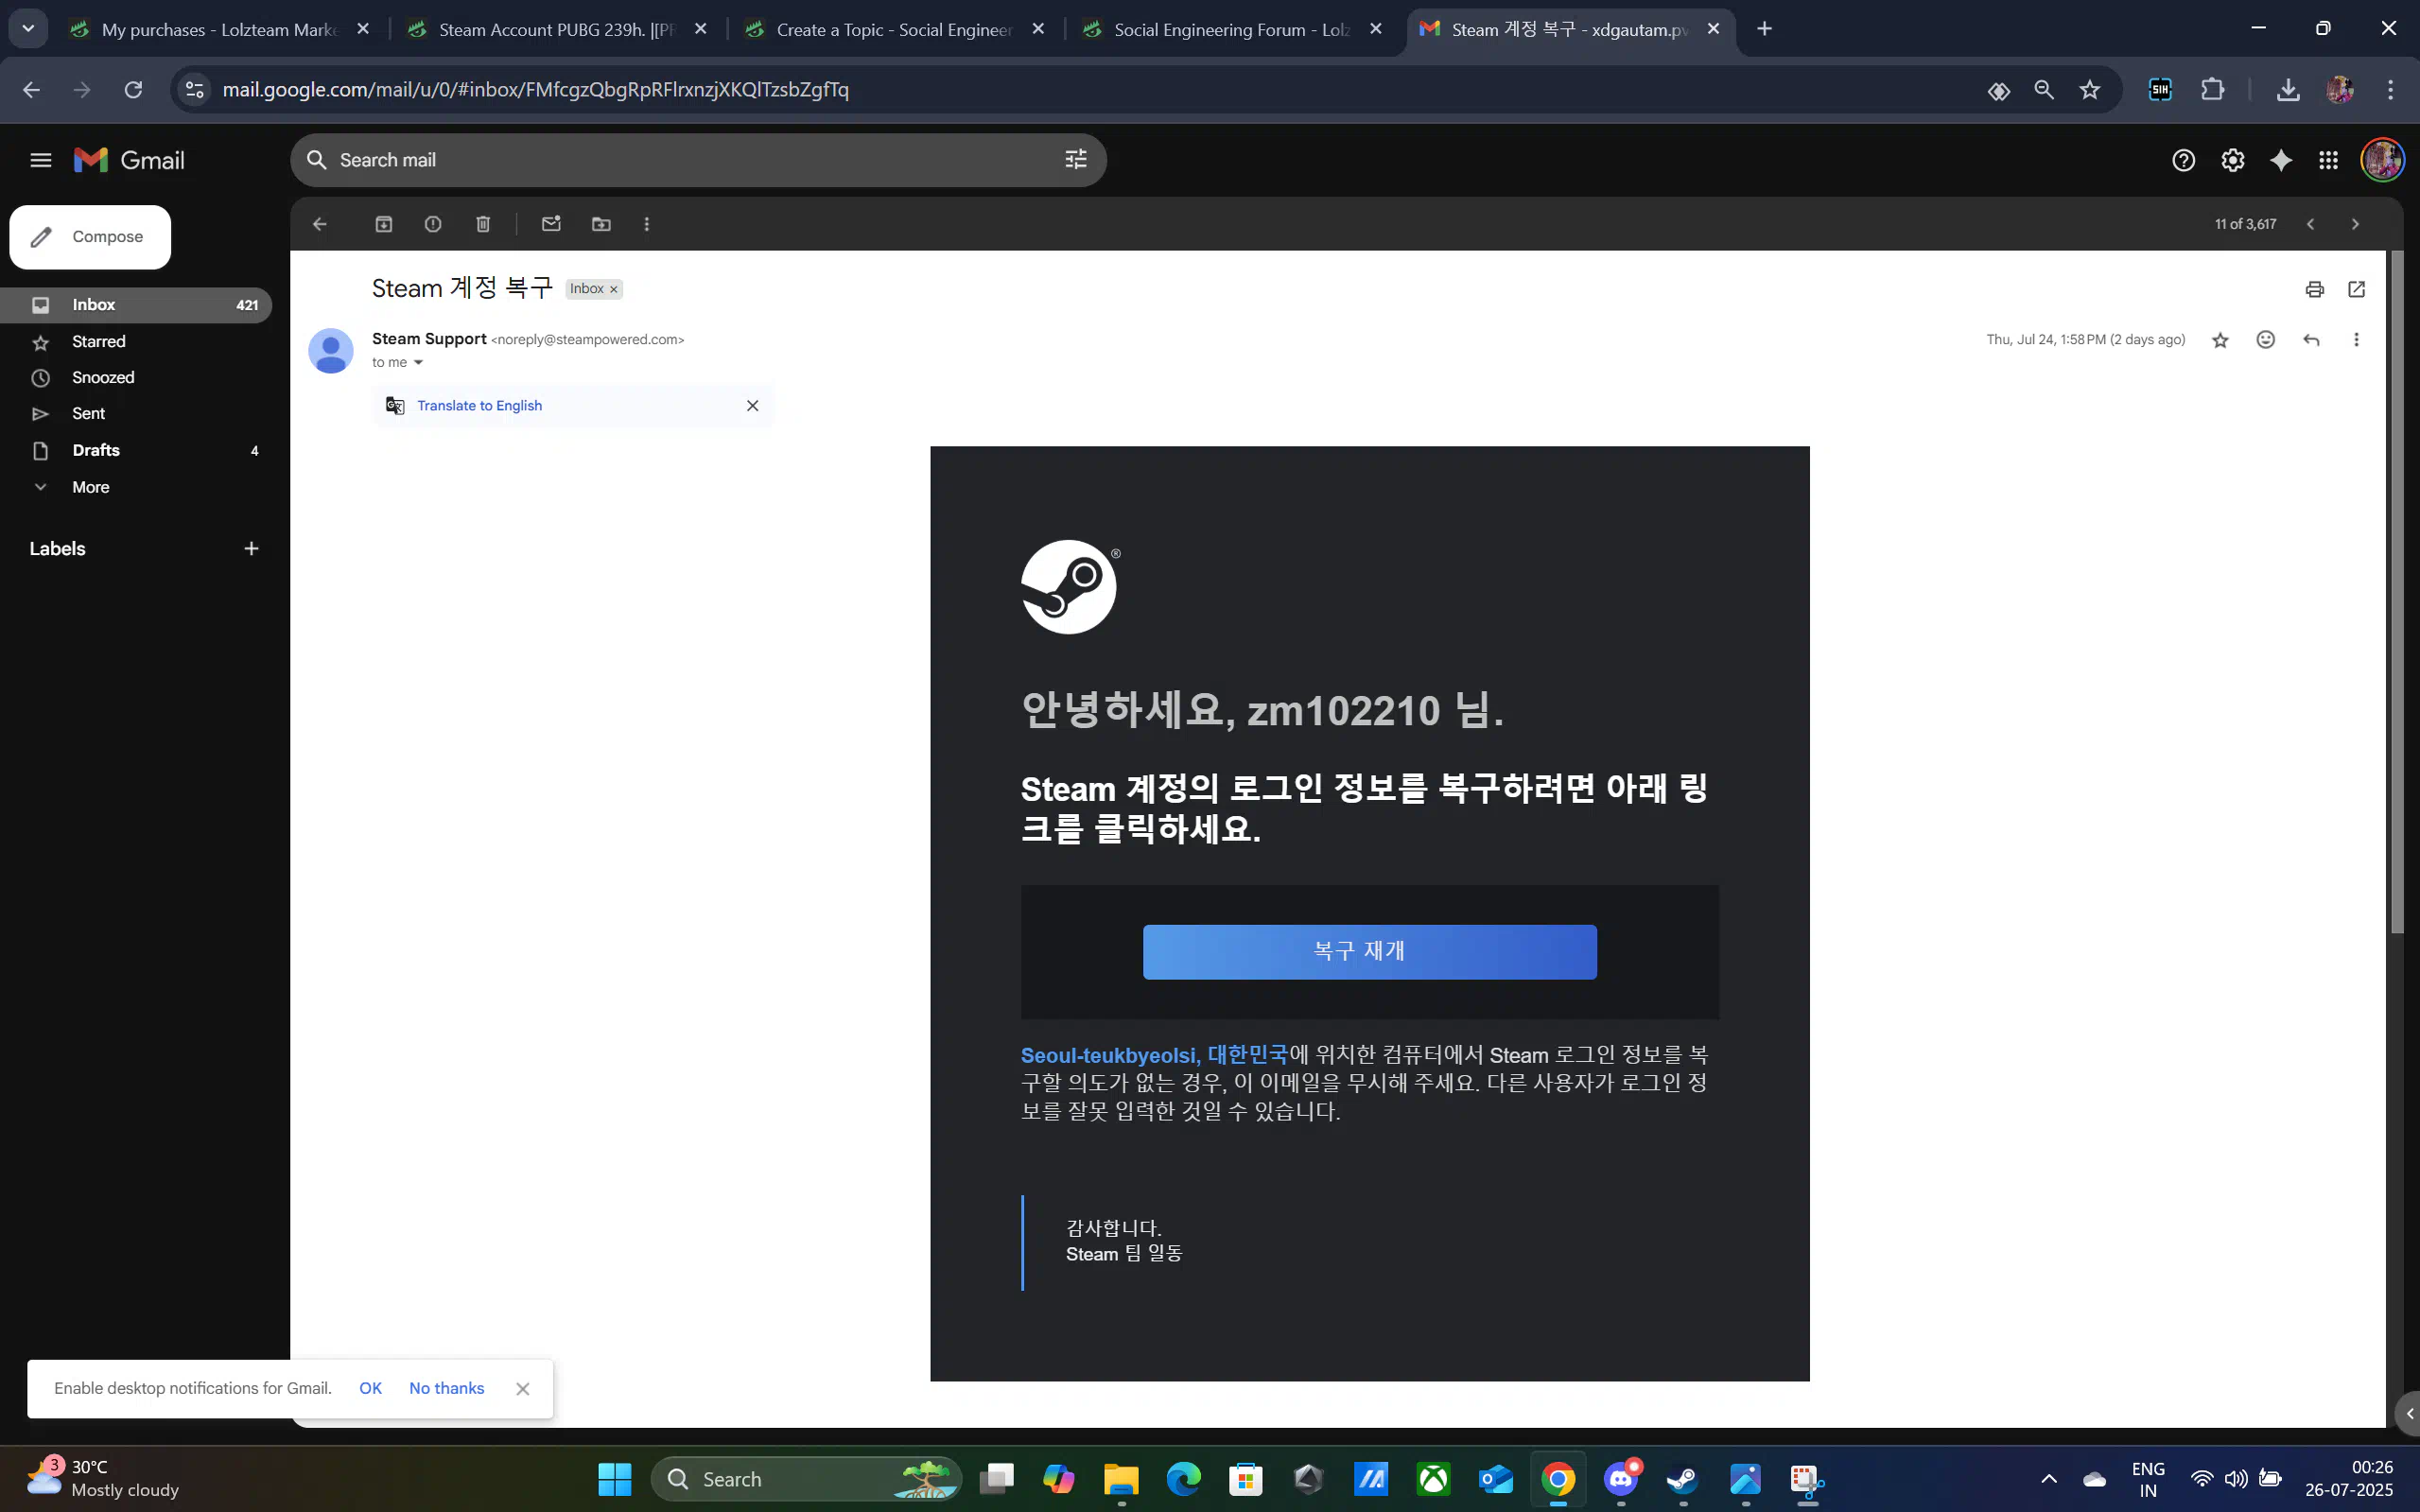Show hidden system tray icons
Screen dimensions: 2420x1512
coord(2049,1479)
